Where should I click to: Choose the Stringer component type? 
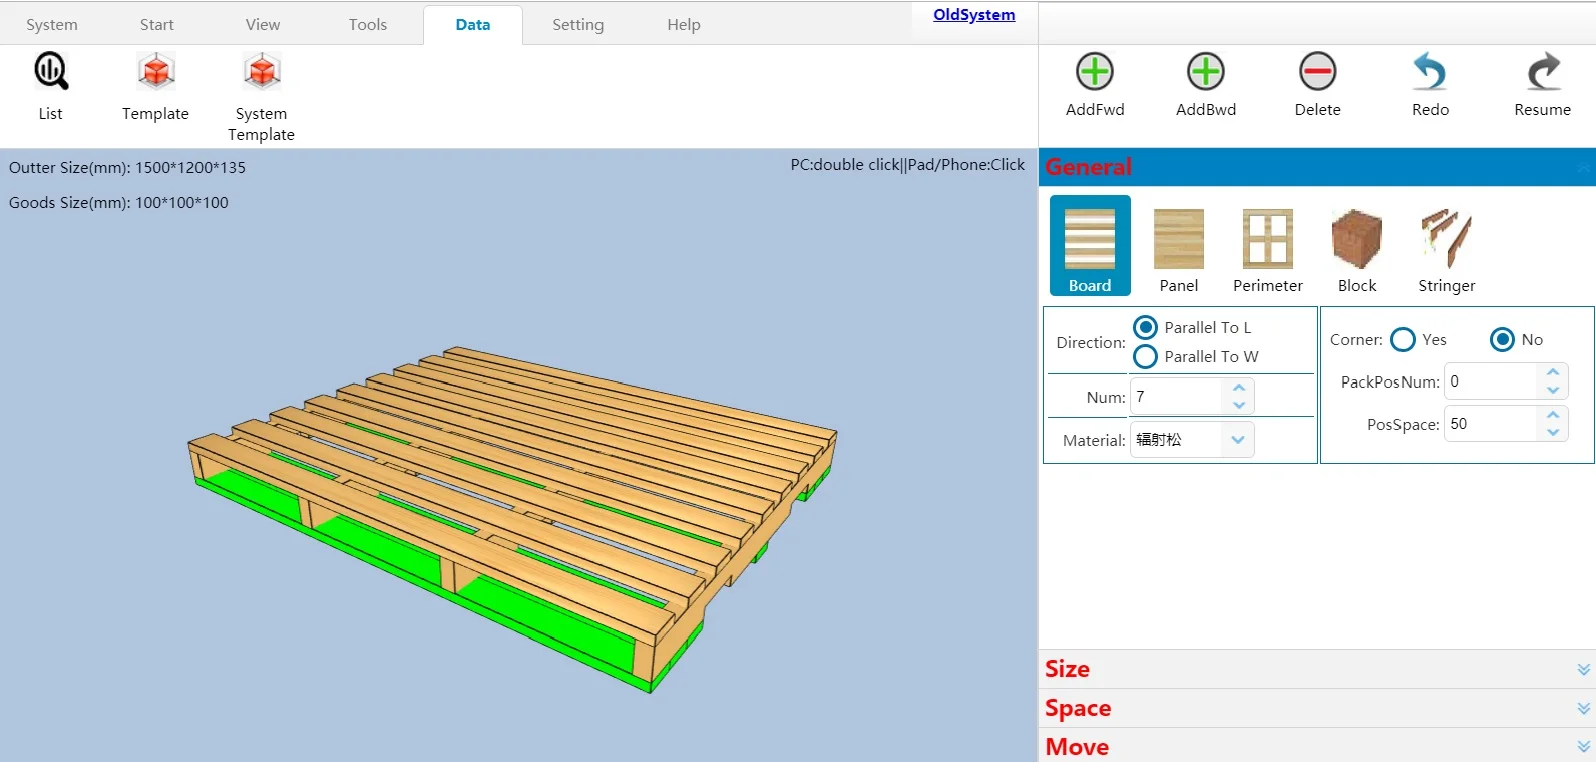click(x=1446, y=240)
